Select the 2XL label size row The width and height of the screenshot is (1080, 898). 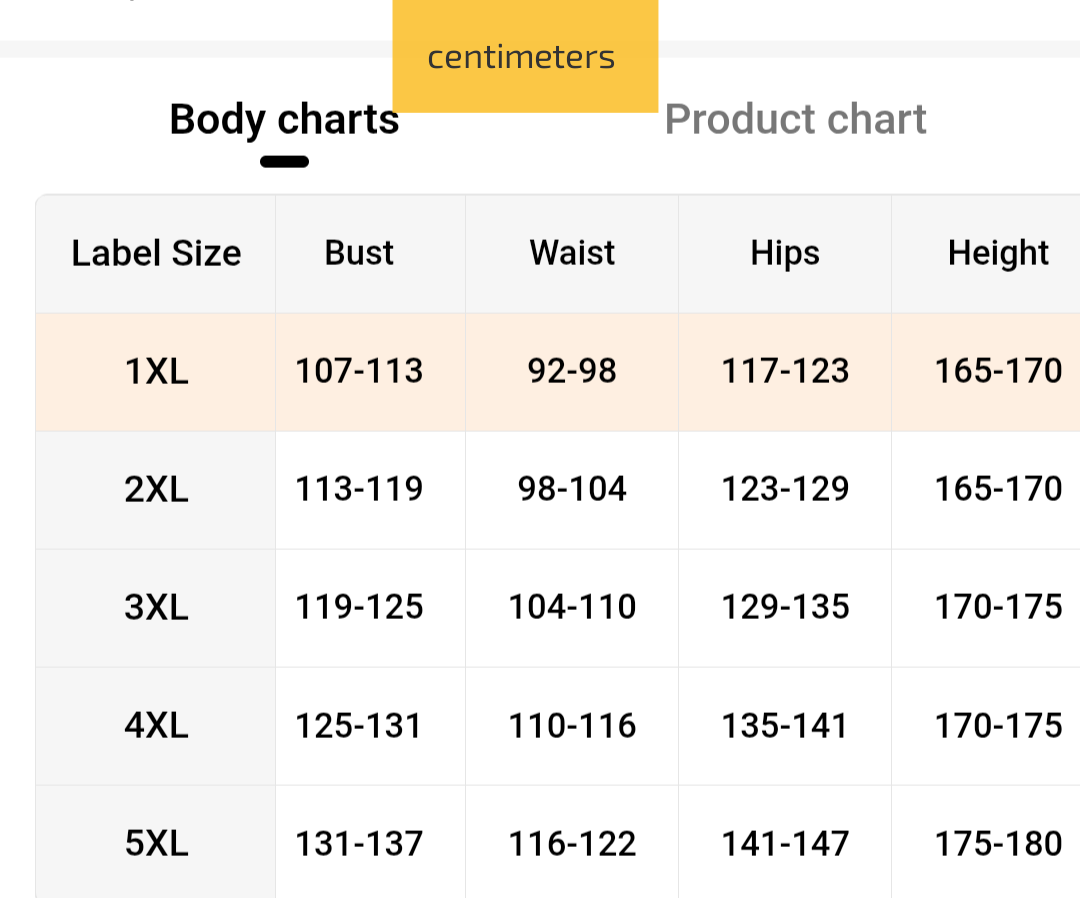156,490
